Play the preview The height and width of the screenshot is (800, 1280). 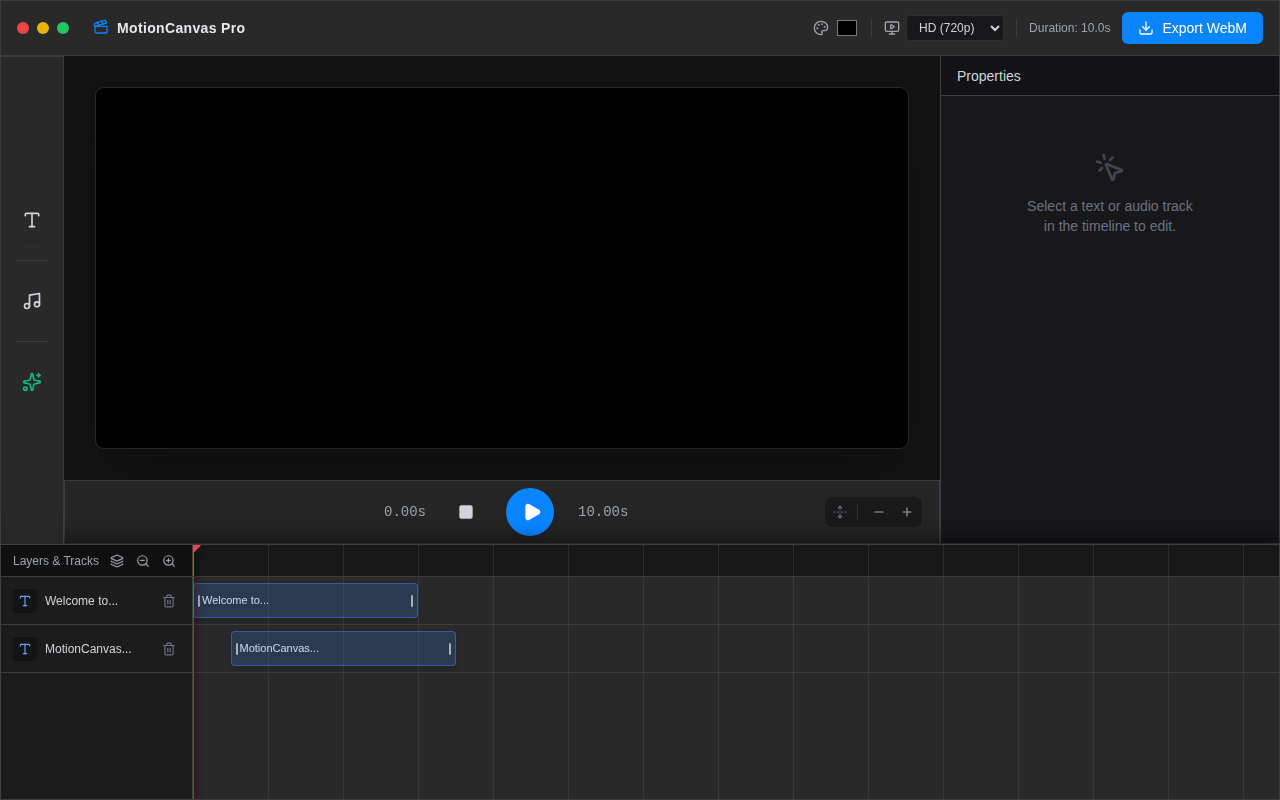(530, 512)
